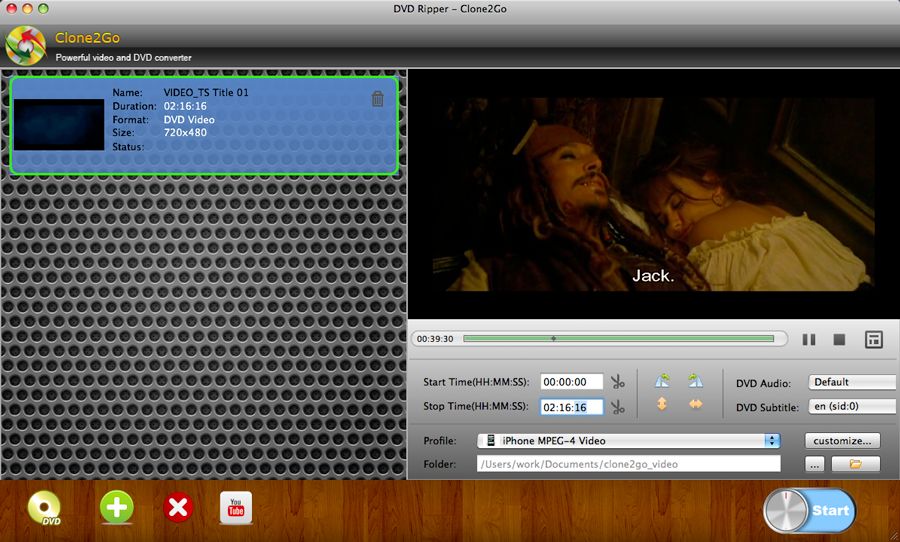Open the DVD Audio dropdown
The image size is (900, 542).
click(x=852, y=382)
